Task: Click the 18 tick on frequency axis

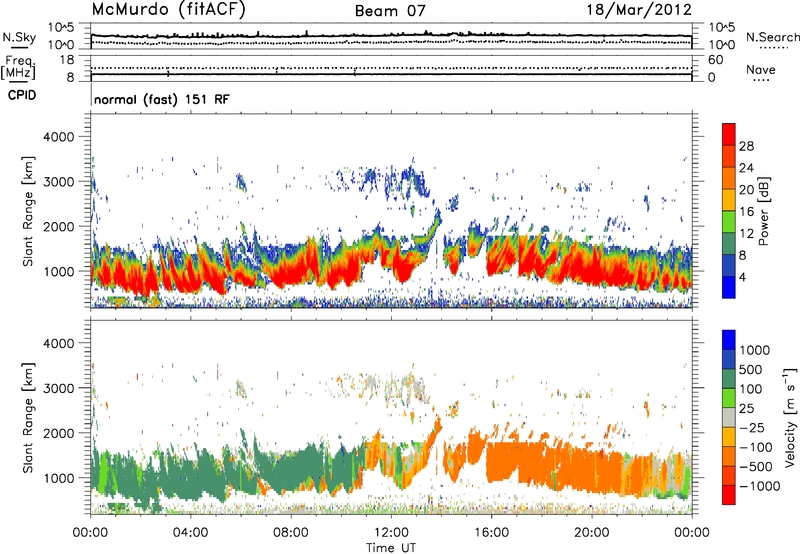Action: pos(67,60)
